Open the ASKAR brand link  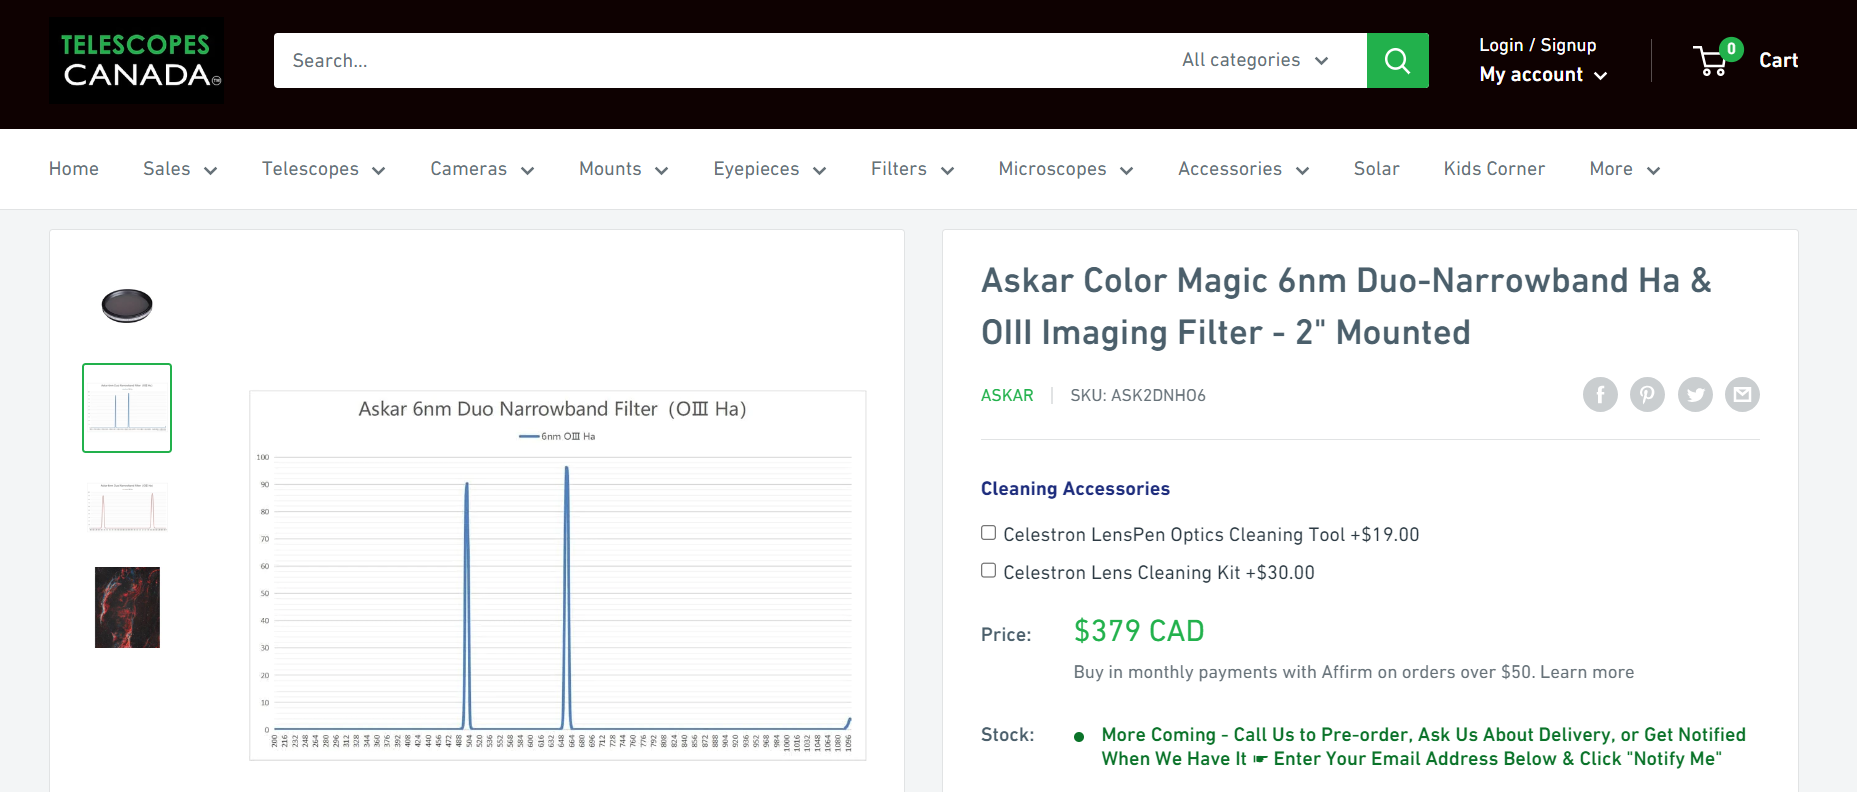(x=1007, y=395)
